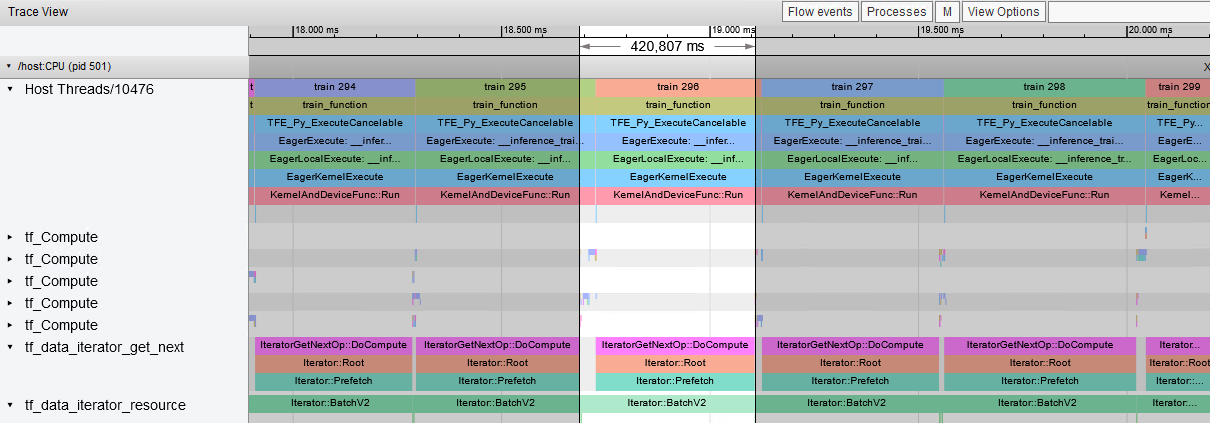Screen dimensions: 1210x423
Task: Select the train 294 slice
Action: pos(335,88)
